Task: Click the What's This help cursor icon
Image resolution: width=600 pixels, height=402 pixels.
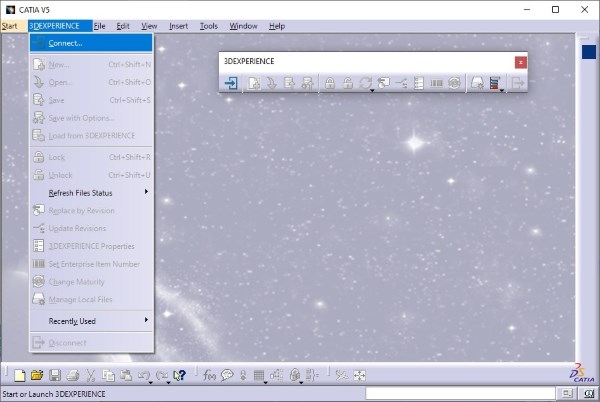Action: point(179,375)
